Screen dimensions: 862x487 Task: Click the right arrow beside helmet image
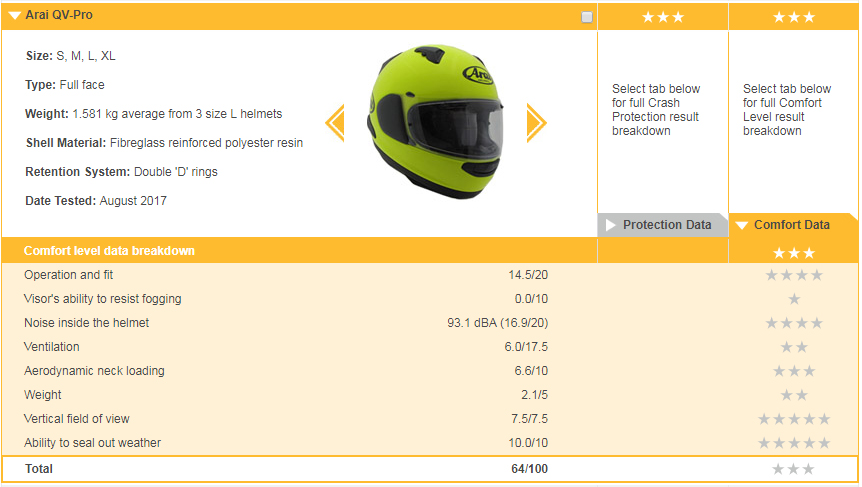(x=536, y=123)
